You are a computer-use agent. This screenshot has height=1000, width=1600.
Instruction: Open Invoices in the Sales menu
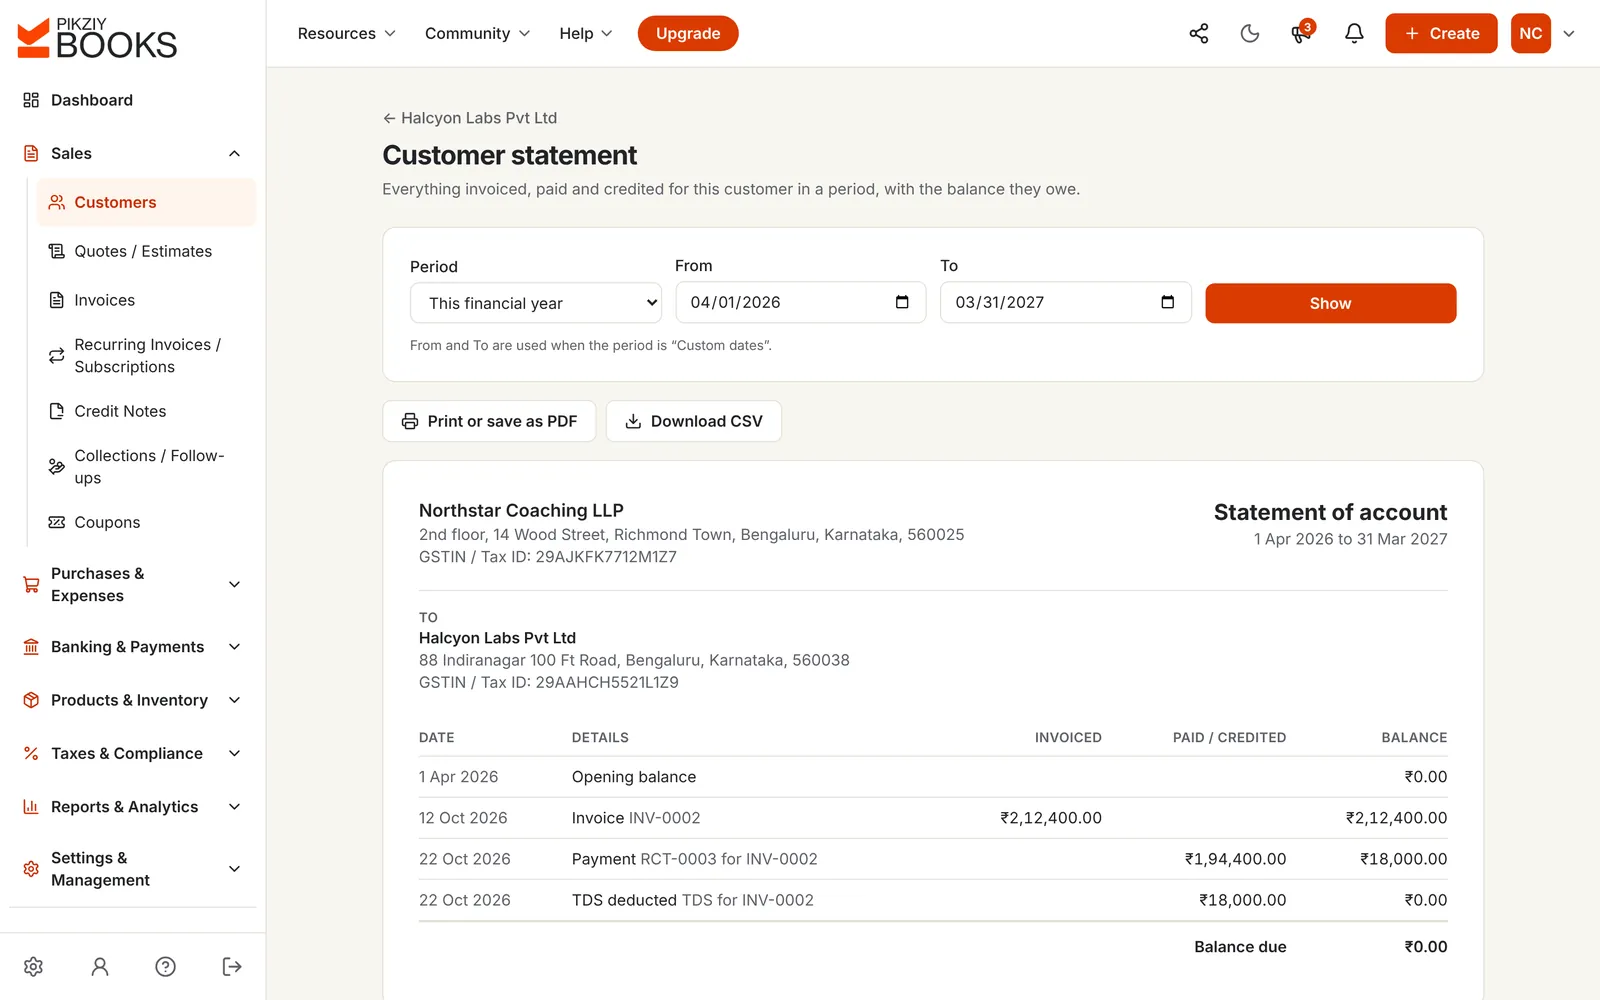click(146, 300)
